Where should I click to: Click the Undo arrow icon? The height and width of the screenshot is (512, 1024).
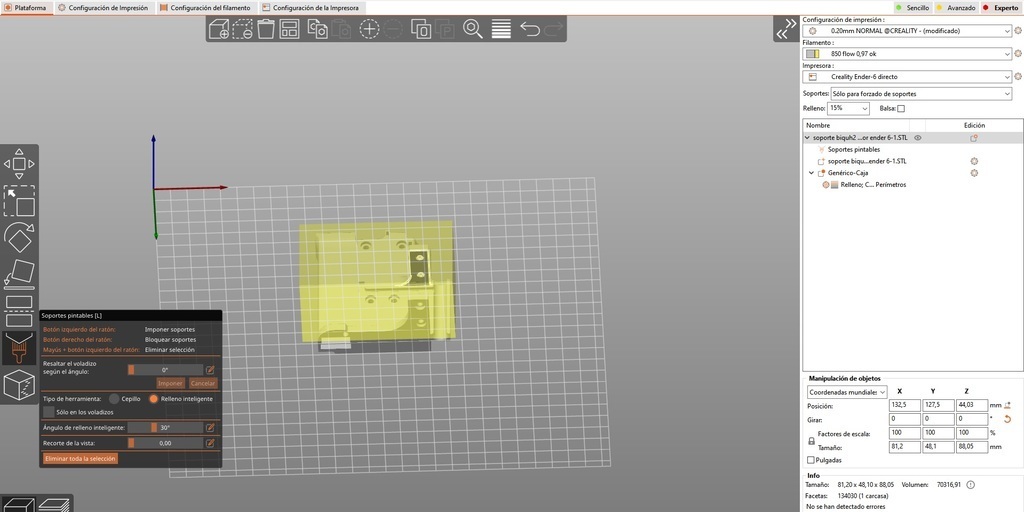tap(530, 29)
